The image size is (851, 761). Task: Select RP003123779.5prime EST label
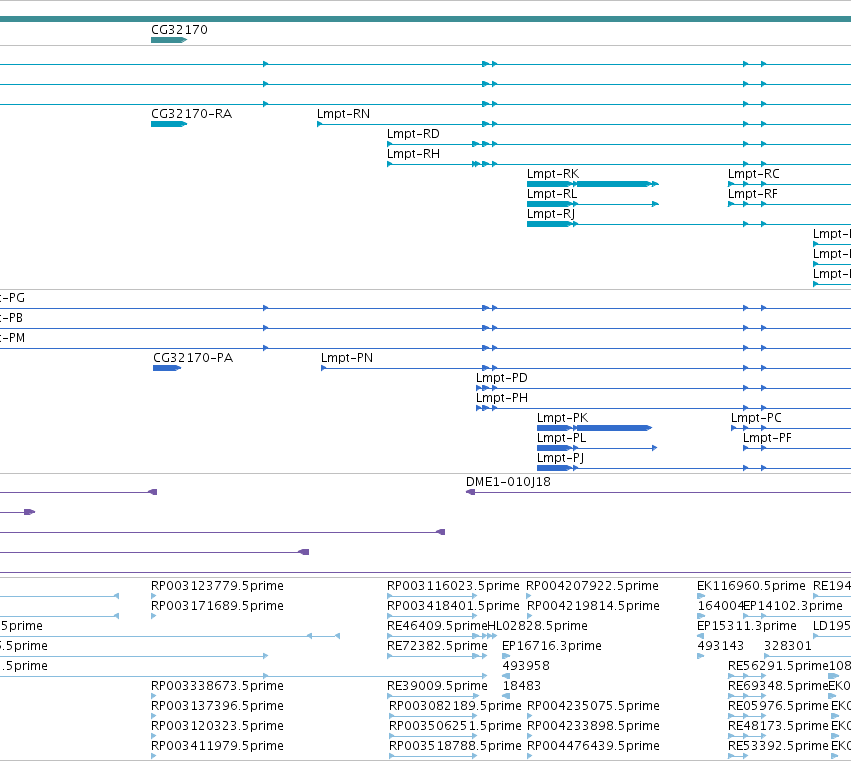[x=217, y=586]
